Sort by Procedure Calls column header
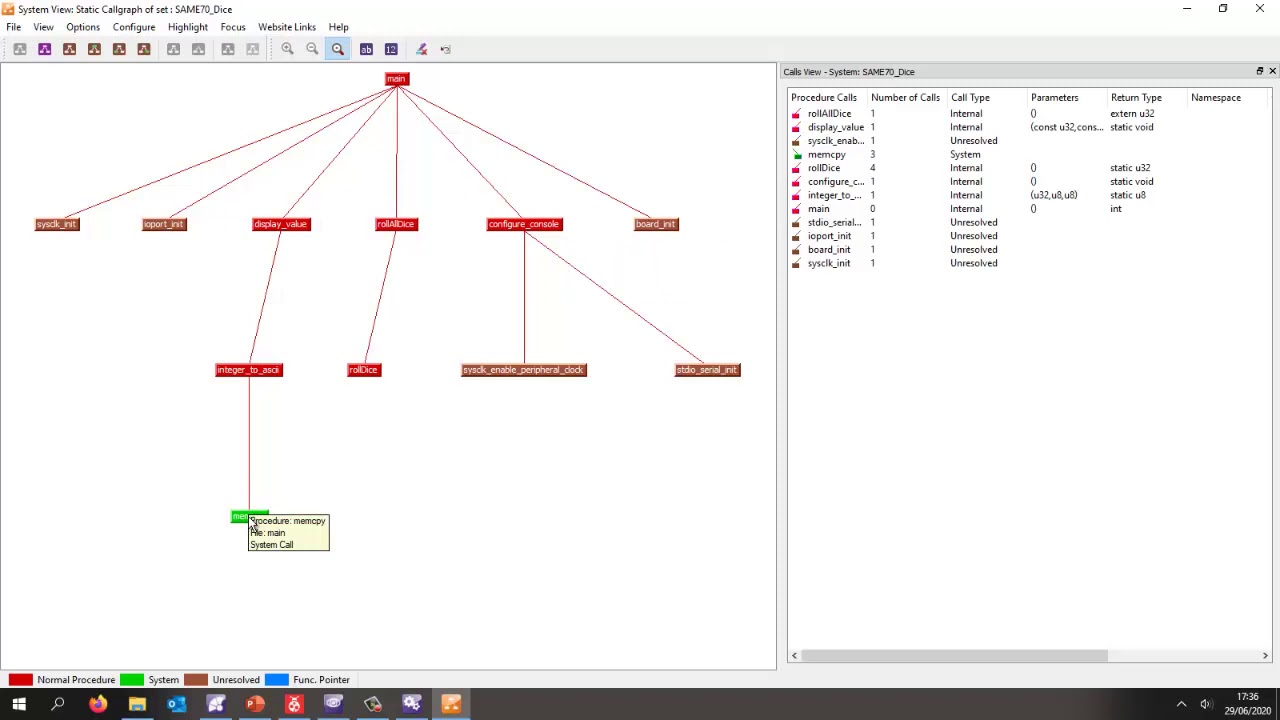Image resolution: width=1280 pixels, height=720 pixels. click(x=824, y=98)
